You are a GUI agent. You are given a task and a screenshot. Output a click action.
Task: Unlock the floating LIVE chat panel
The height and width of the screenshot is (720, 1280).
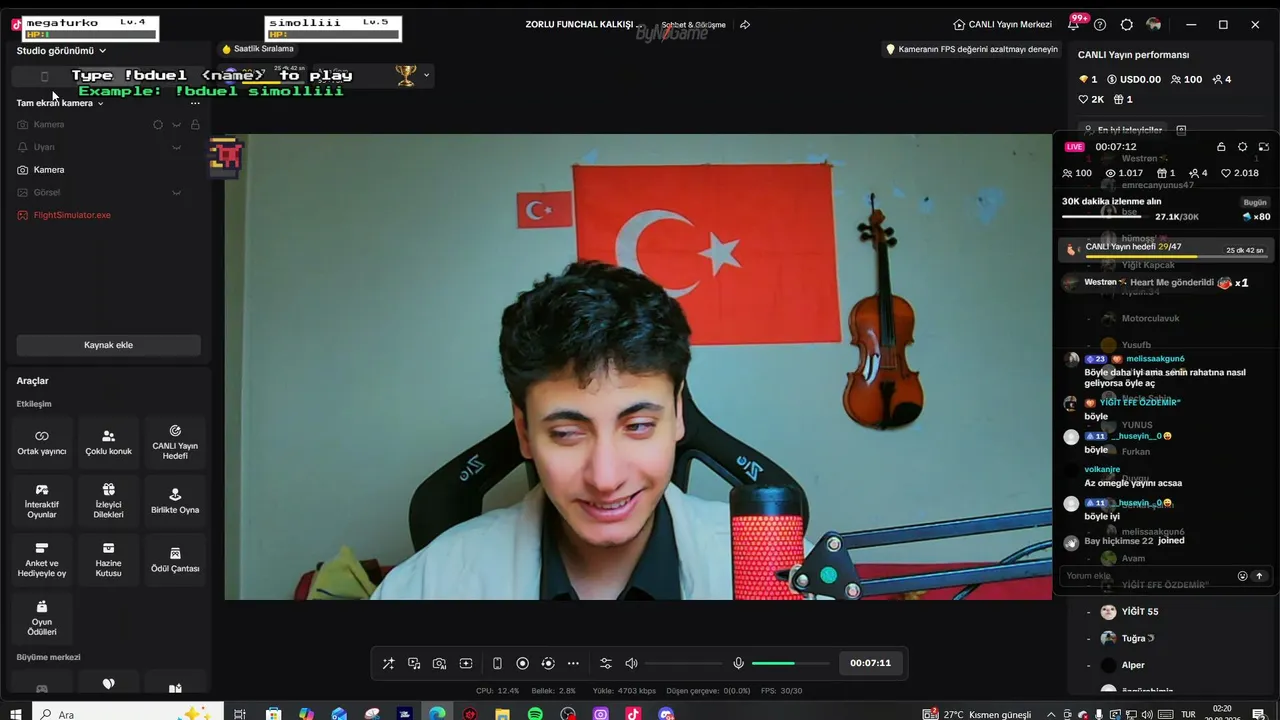pyautogui.click(x=1221, y=147)
